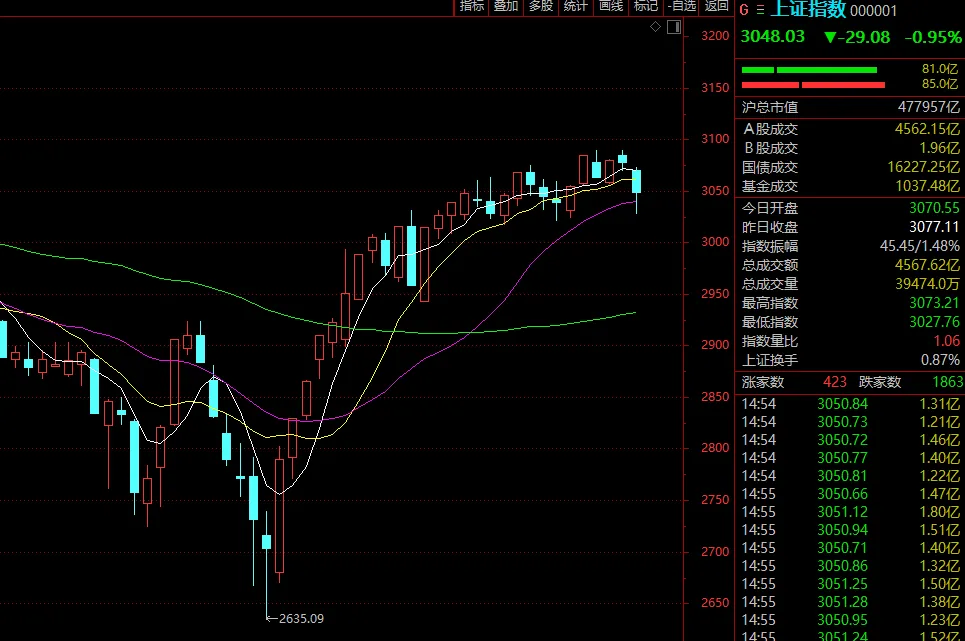Click today's open value 3070.55

point(934,208)
